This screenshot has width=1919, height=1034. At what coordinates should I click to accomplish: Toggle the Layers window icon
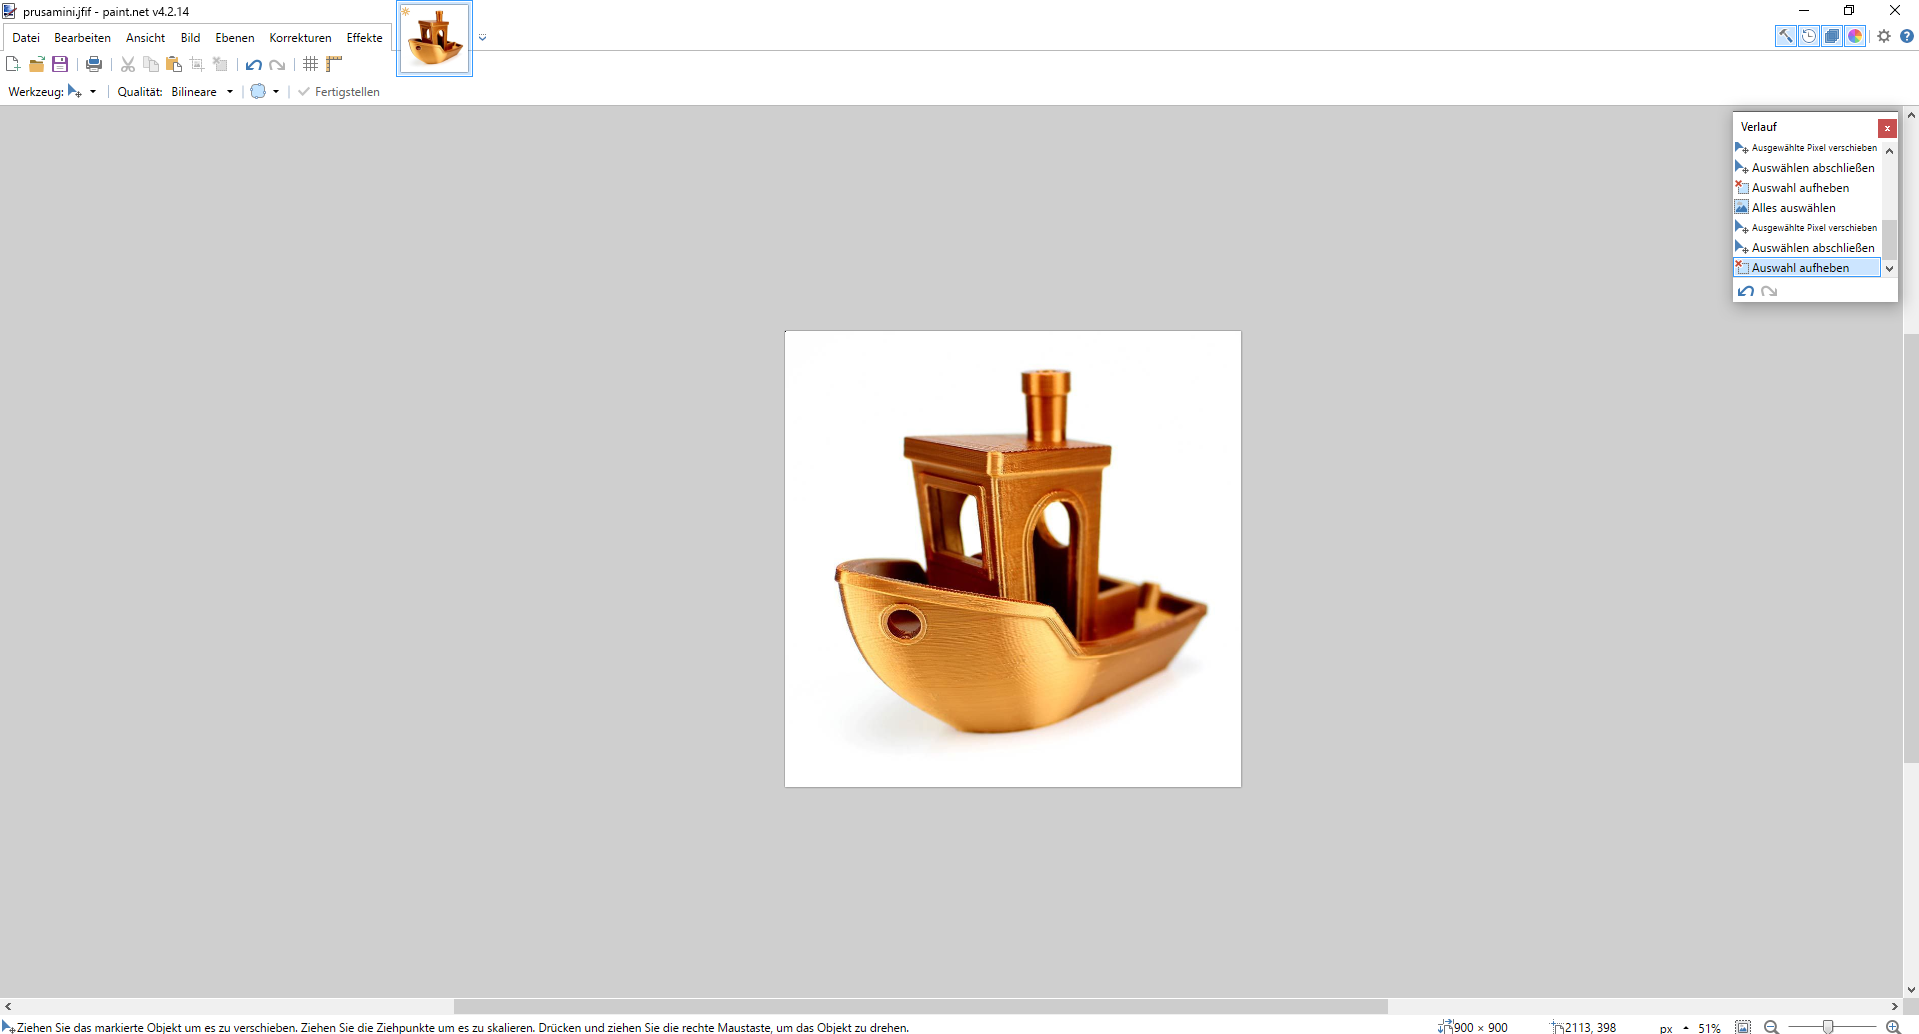click(x=1832, y=36)
